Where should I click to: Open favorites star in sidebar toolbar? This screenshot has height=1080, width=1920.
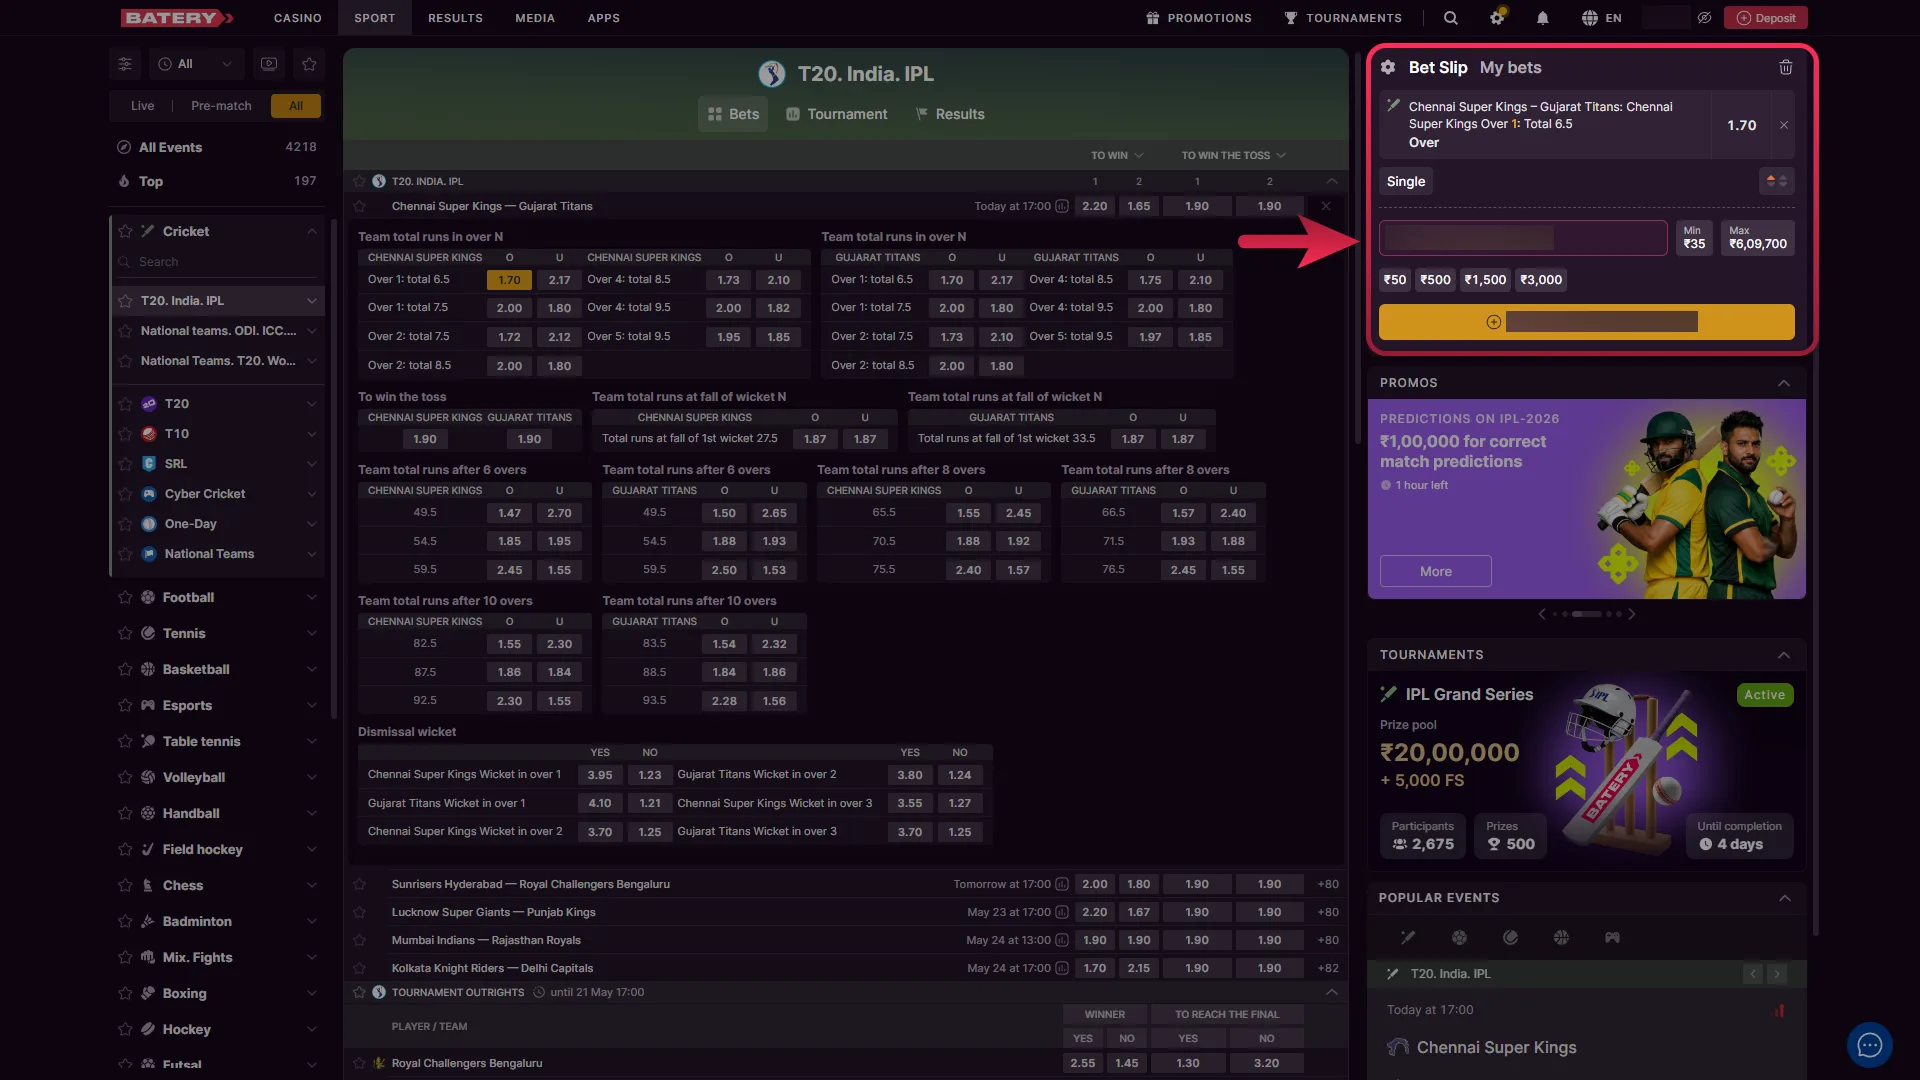(x=309, y=64)
